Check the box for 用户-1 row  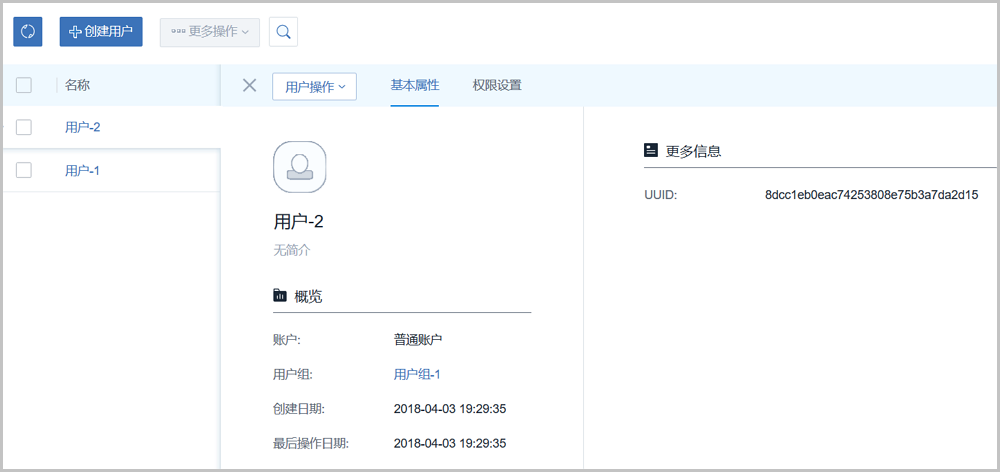24,170
